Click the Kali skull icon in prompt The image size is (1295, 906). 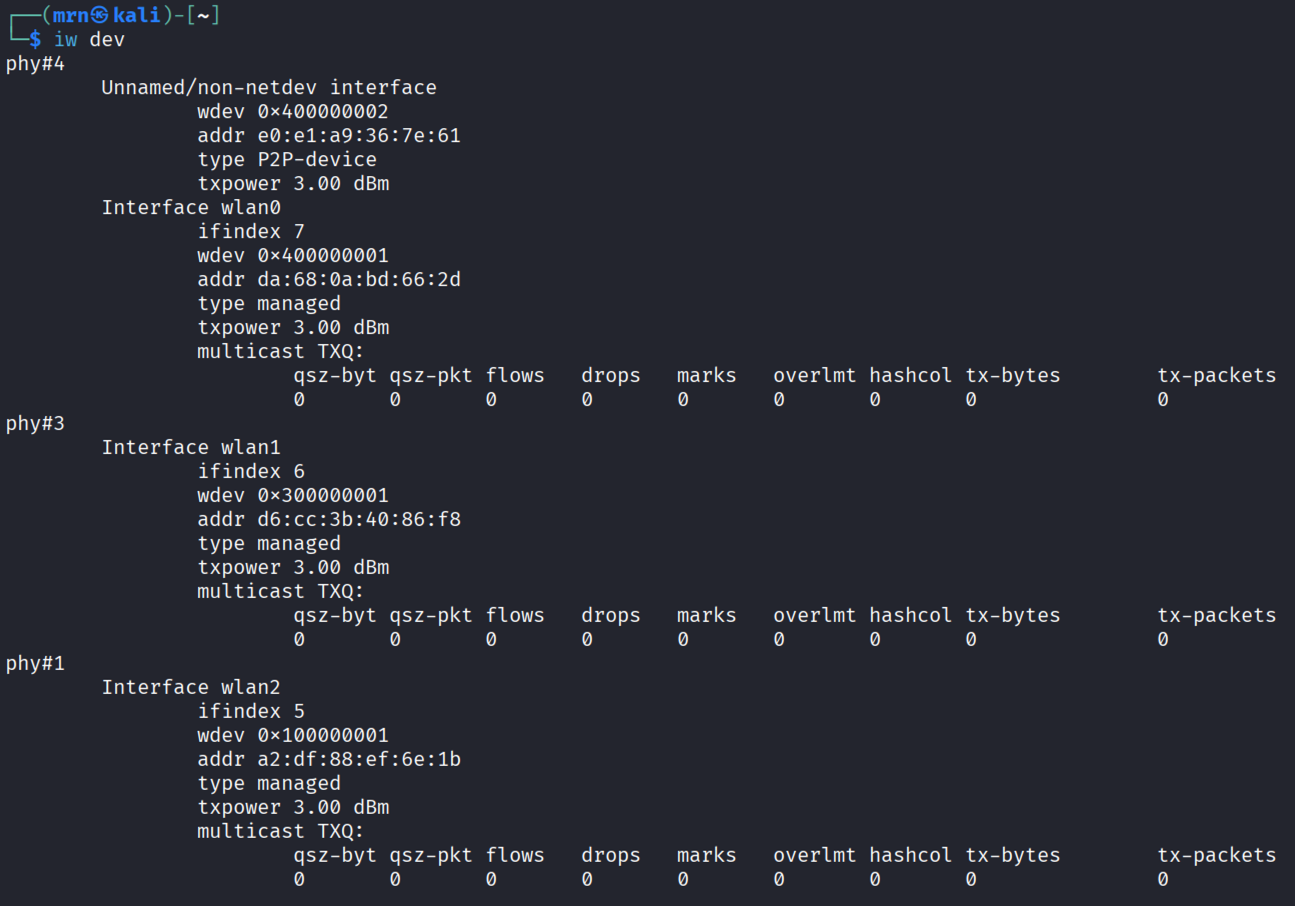coord(99,15)
